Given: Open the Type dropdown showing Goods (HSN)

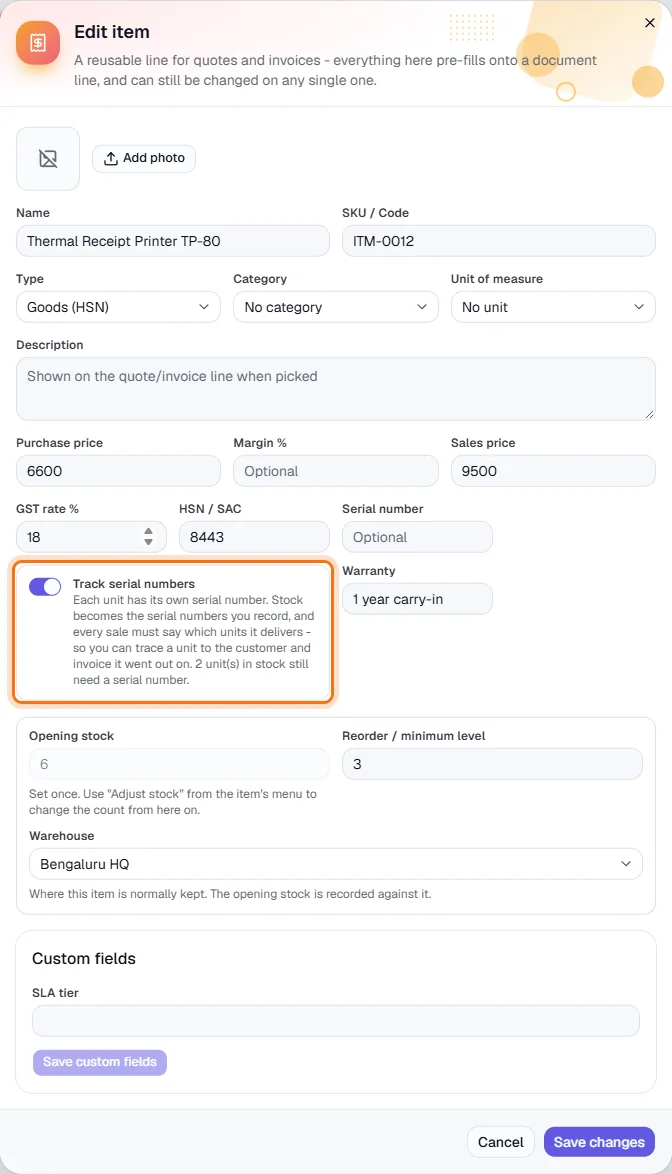Looking at the screenshot, I should (118, 307).
